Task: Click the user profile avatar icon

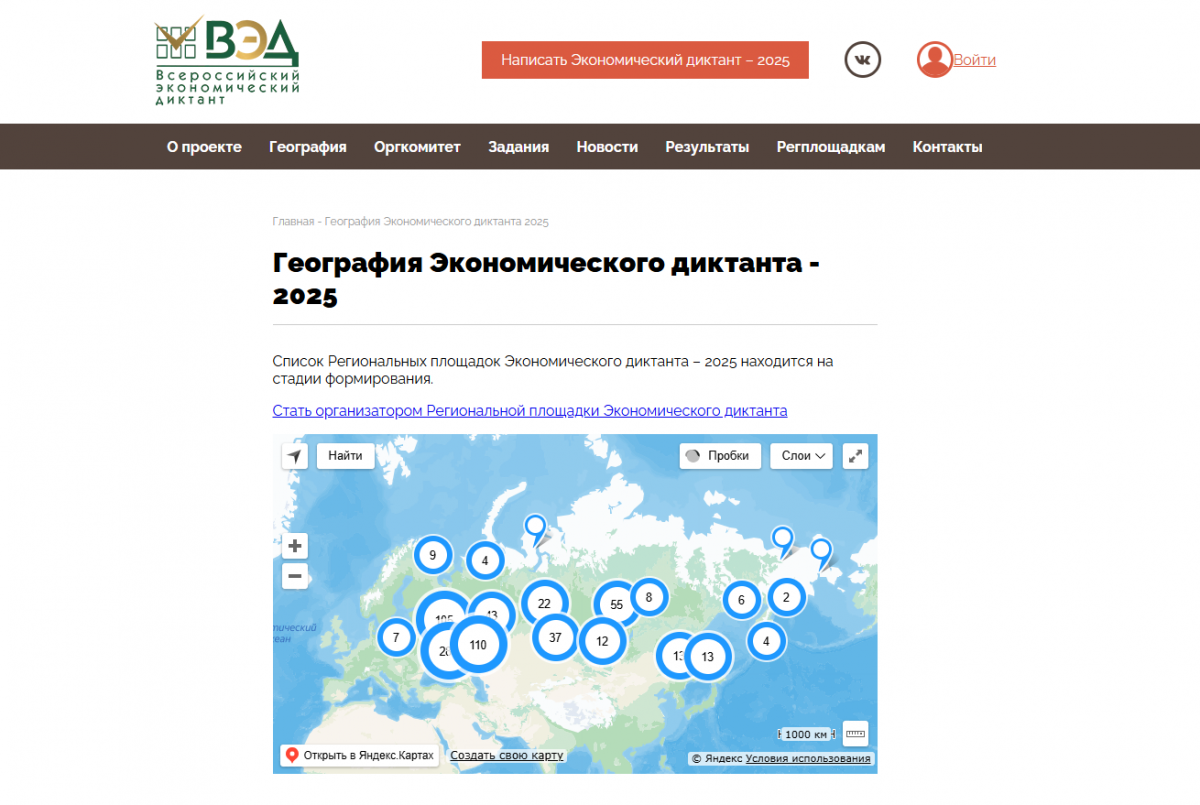Action: tap(934, 60)
